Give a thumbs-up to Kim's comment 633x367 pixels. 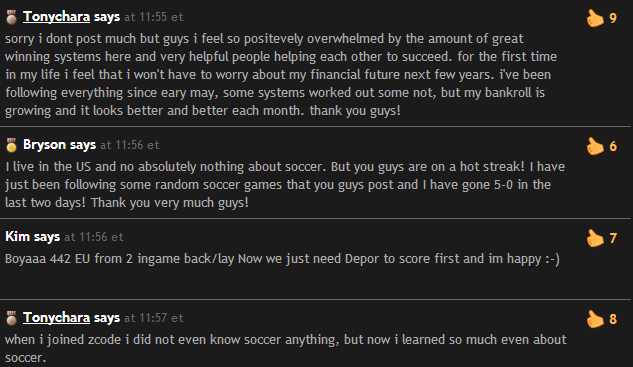tap(595, 238)
